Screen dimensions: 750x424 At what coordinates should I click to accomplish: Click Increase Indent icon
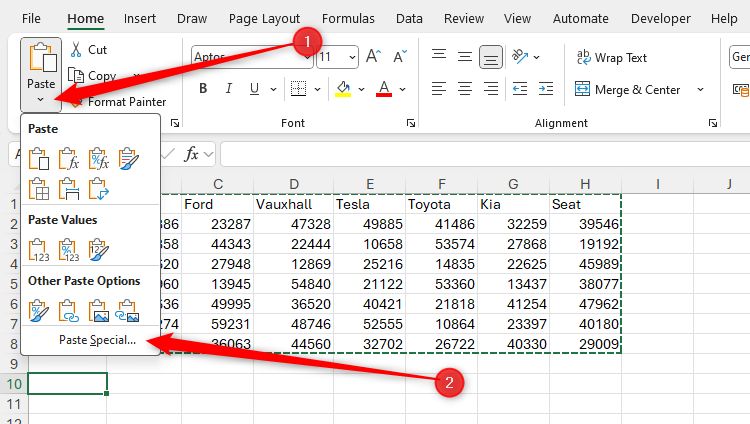click(x=546, y=89)
